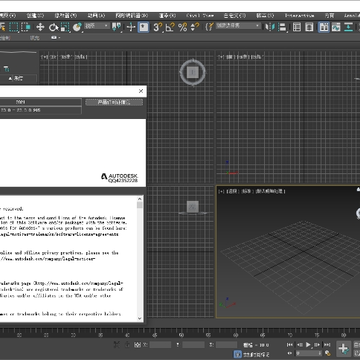Open the Time Configuration dialog
The width and height of the screenshot is (360, 360).
tap(327, 353)
